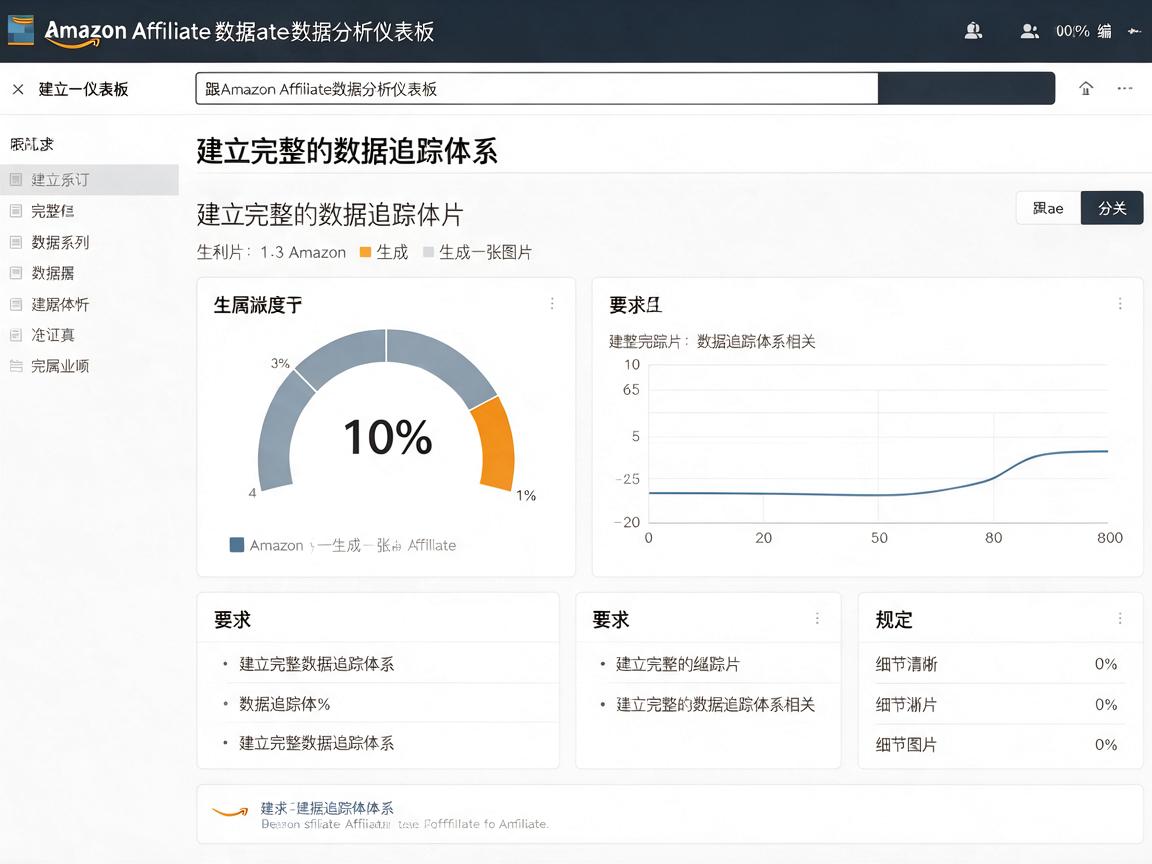Click the arrow icon at header far right
This screenshot has width=1152, height=864.
click(x=1134, y=31)
